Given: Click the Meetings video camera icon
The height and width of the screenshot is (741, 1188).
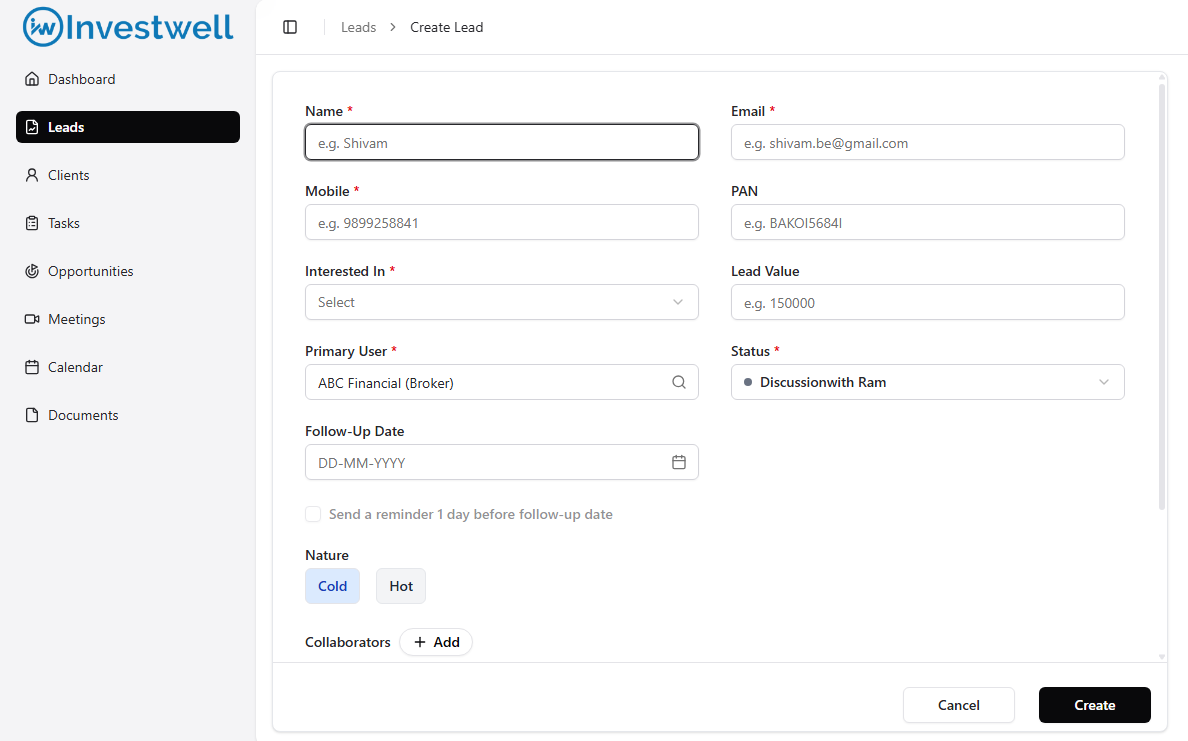Looking at the screenshot, I should 32,319.
